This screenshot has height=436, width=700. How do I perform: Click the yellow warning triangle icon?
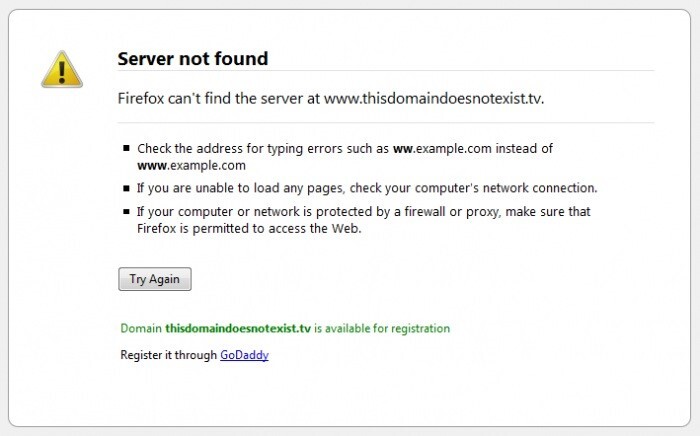point(61,68)
